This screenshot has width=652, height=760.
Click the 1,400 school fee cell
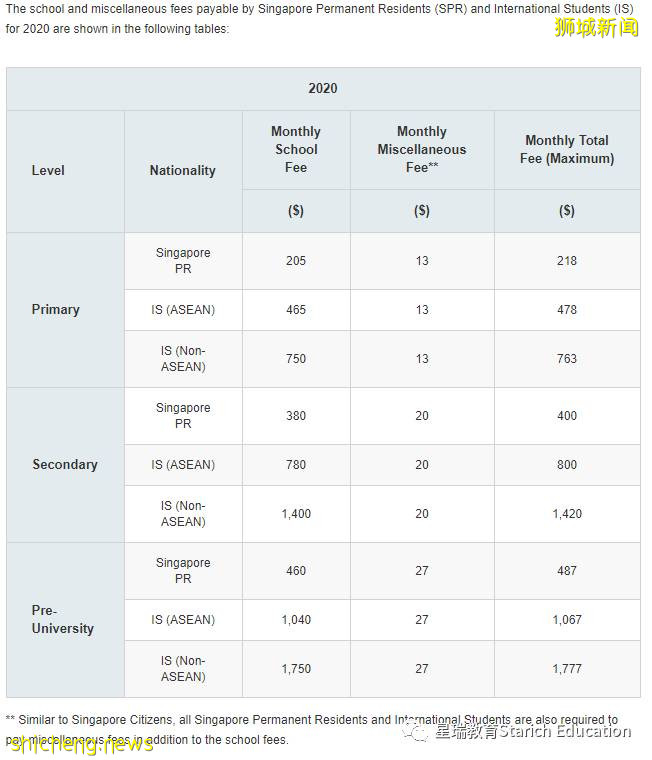click(x=296, y=514)
